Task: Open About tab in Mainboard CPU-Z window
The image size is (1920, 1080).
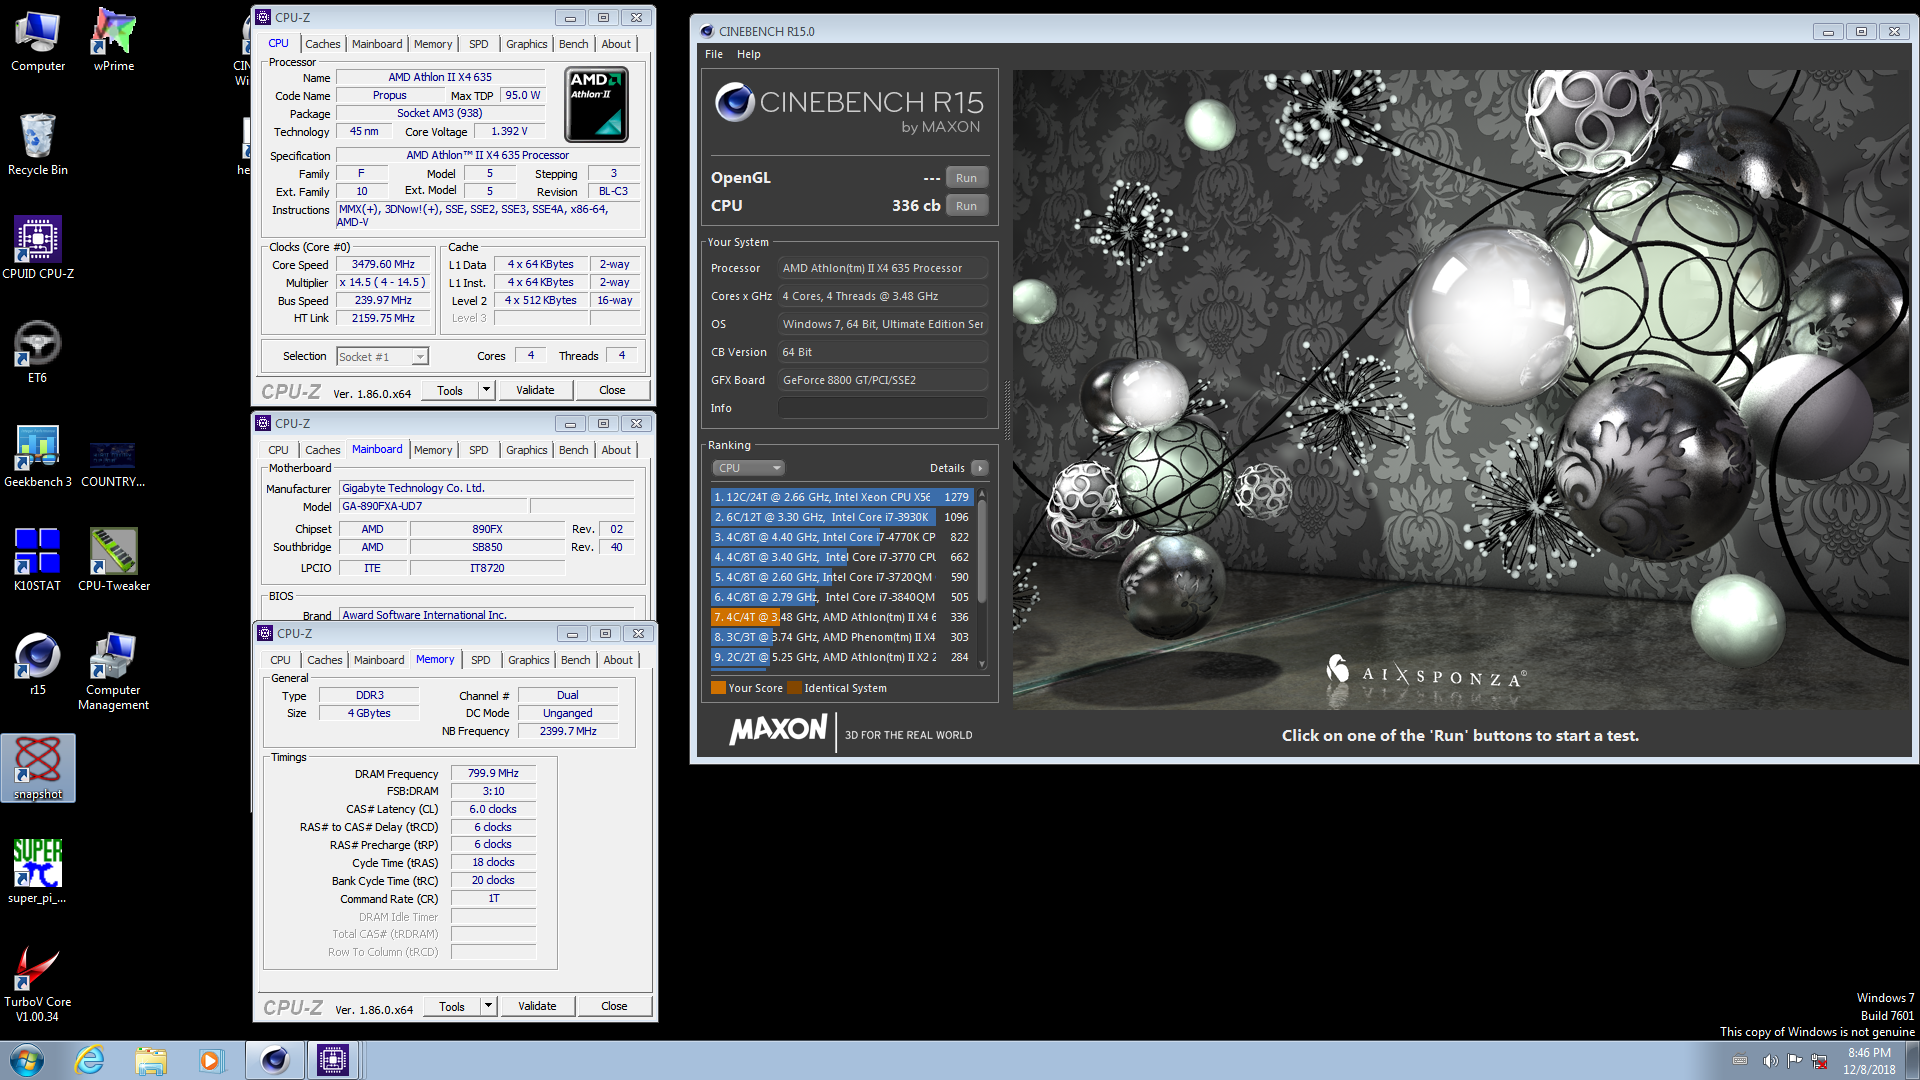Action: tap(616, 450)
